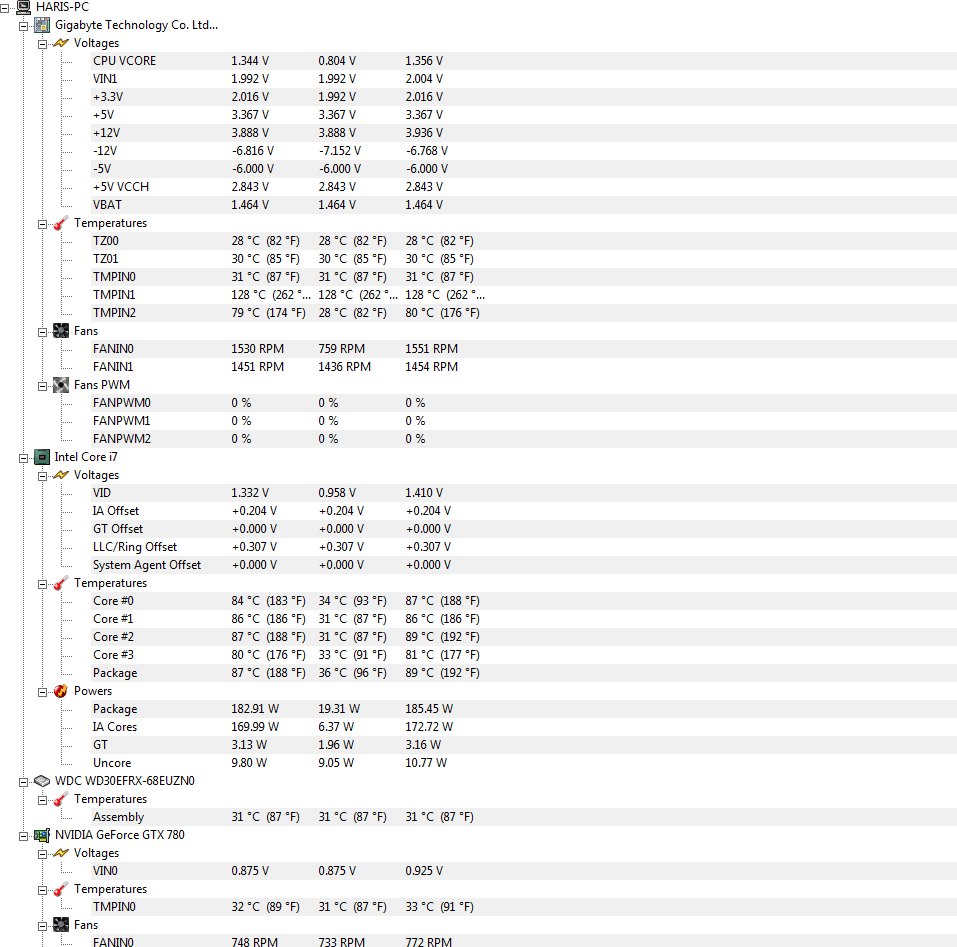Collapse the Gigabyte Temperatures group
The height and width of the screenshot is (947, 957).
click(43, 225)
